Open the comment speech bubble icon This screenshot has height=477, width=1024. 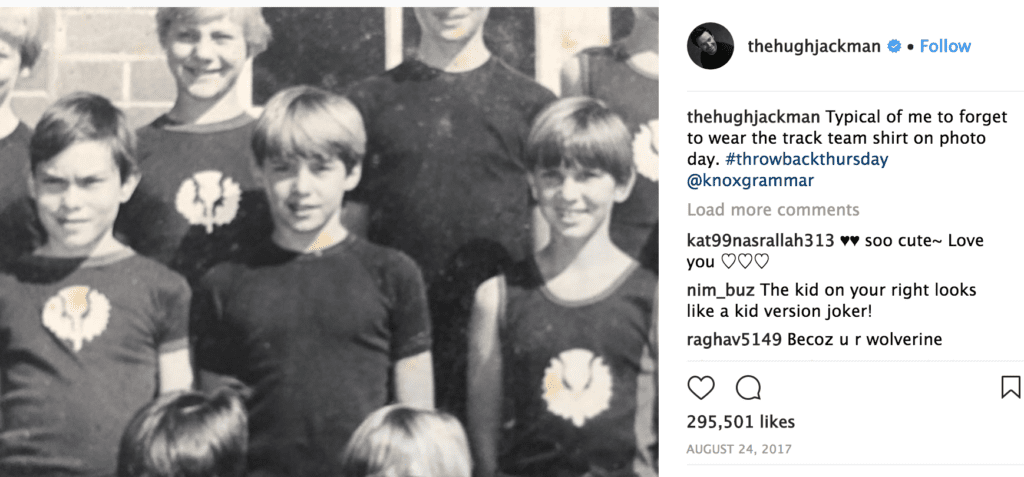pyautogui.click(x=748, y=387)
